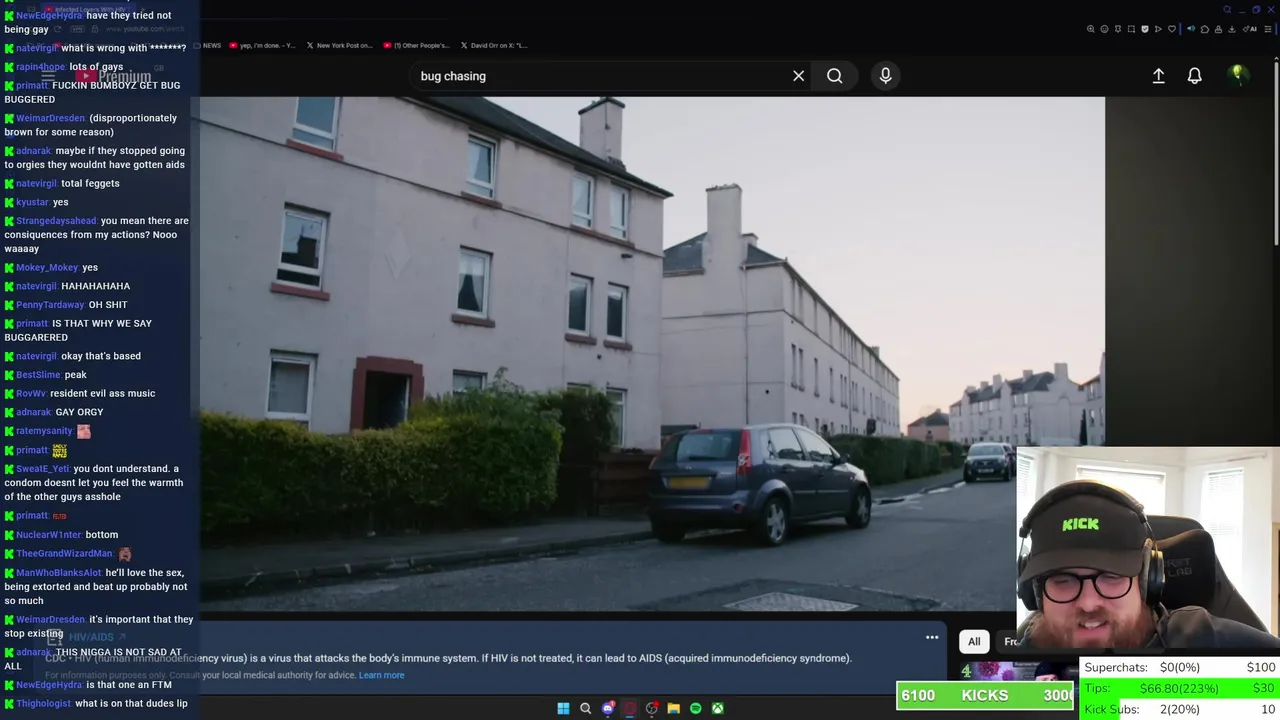Click chat username 'RovWv'
The height and width of the screenshot is (720, 1280).
click(x=31, y=393)
